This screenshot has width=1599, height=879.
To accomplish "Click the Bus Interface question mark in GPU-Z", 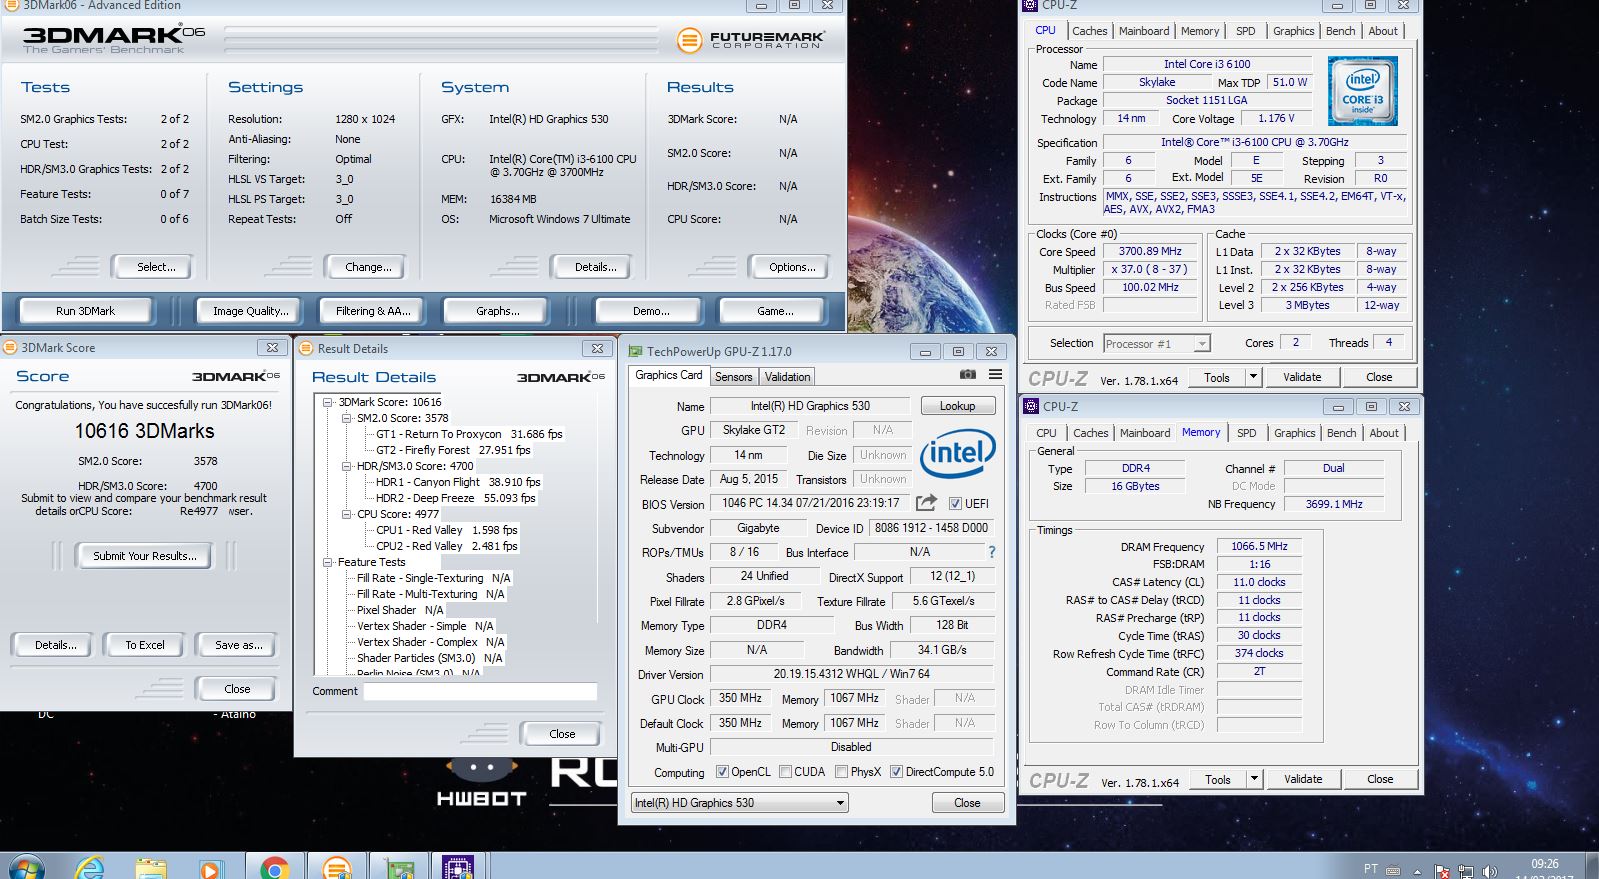I will pos(992,552).
